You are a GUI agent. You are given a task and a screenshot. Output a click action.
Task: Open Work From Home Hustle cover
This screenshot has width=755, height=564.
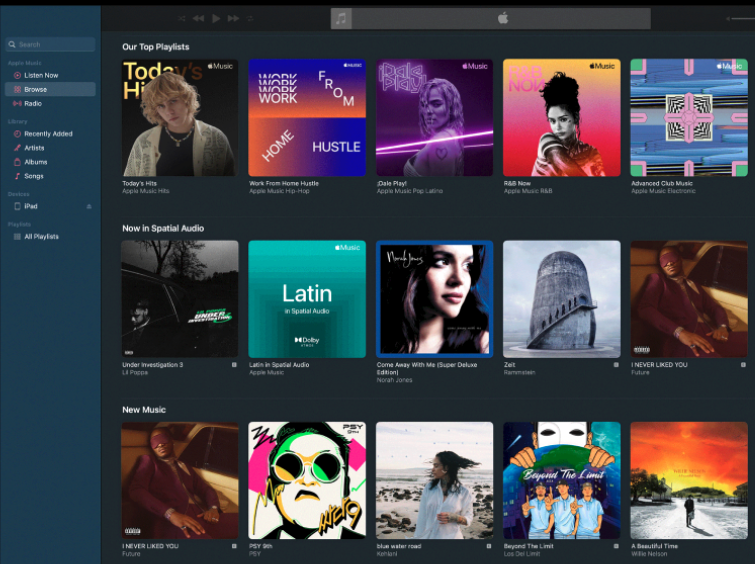pyautogui.click(x=307, y=118)
